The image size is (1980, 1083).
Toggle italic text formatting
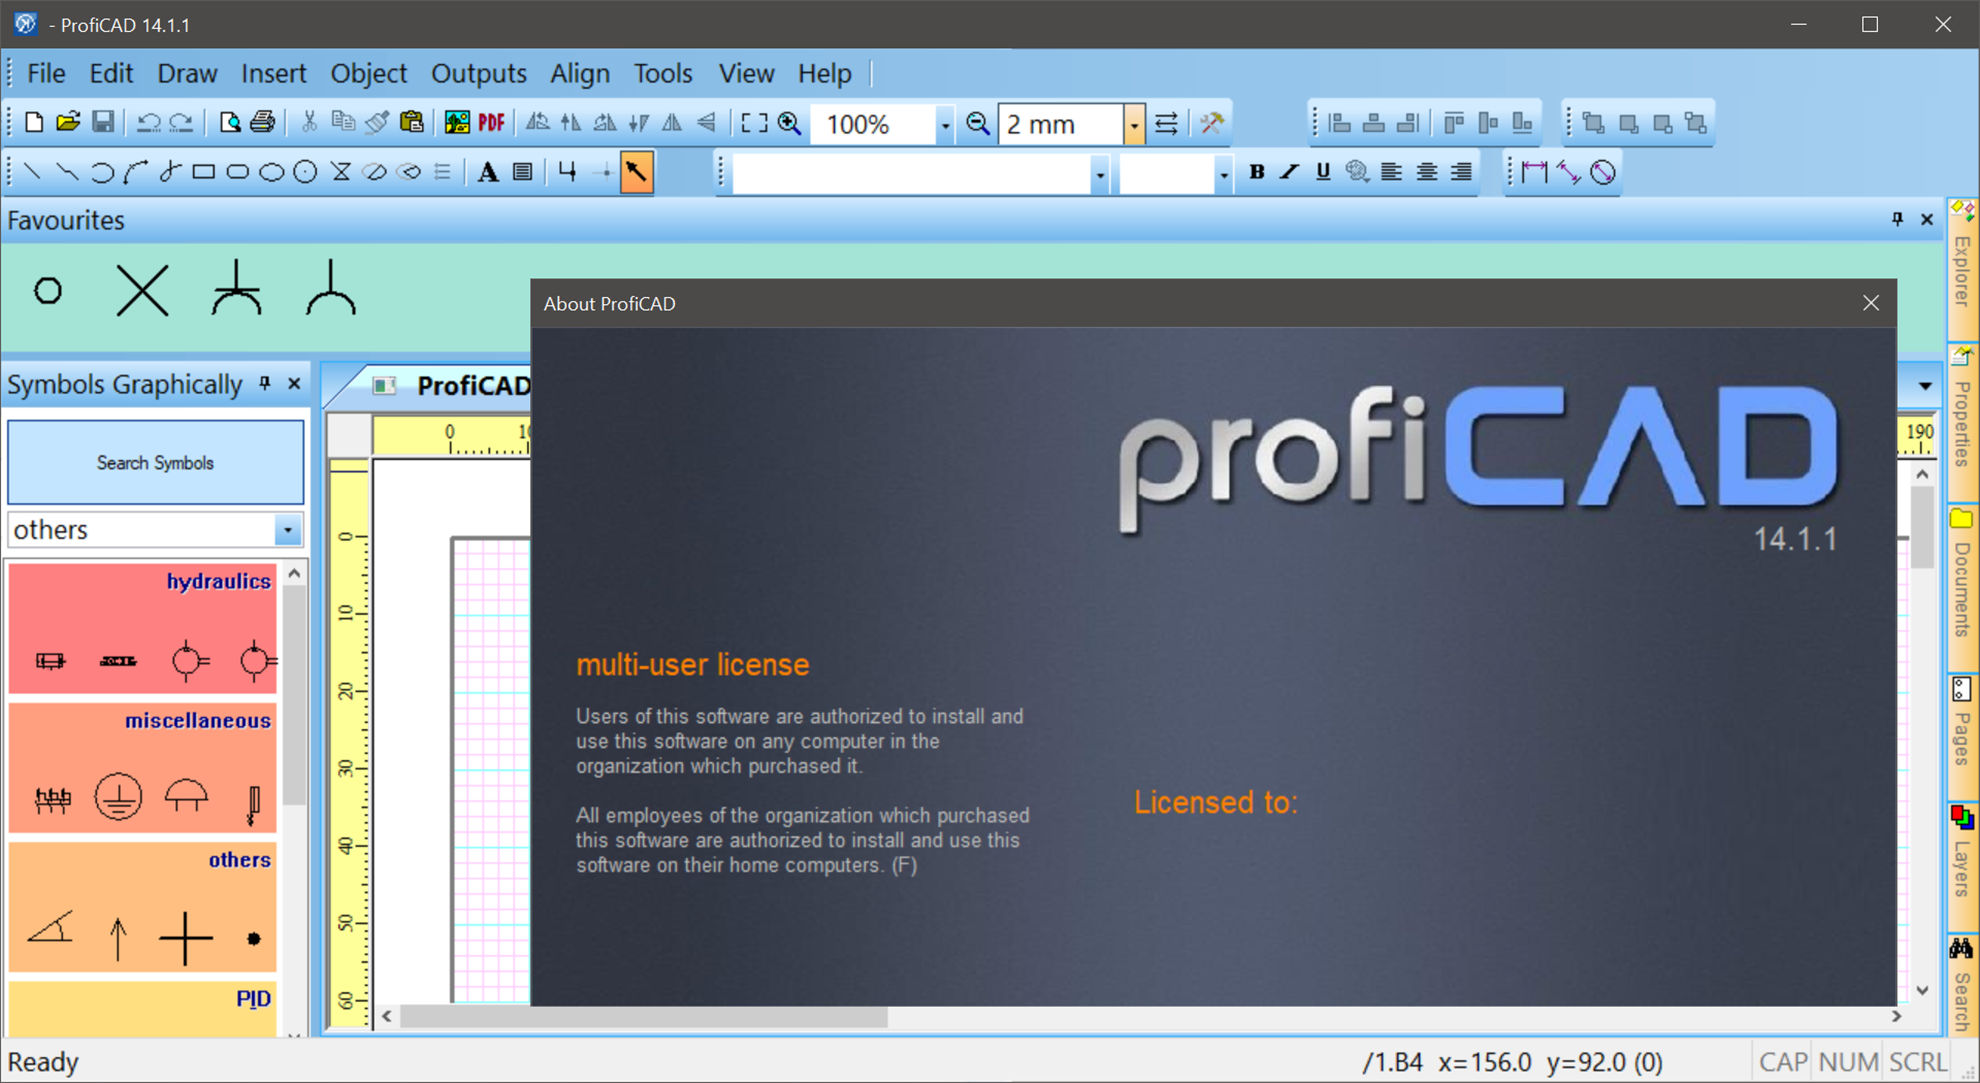pos(1290,172)
